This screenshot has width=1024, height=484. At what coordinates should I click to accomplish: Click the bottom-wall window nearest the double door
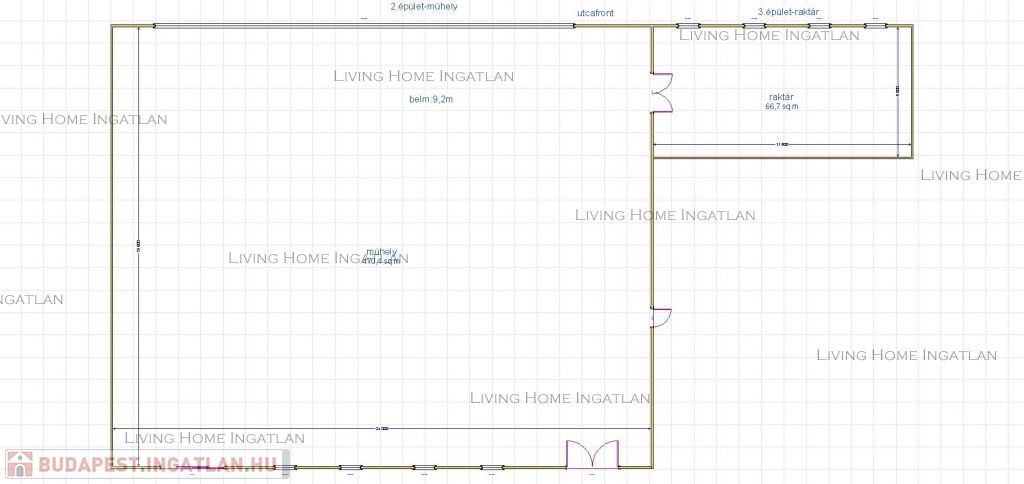[x=491, y=467]
